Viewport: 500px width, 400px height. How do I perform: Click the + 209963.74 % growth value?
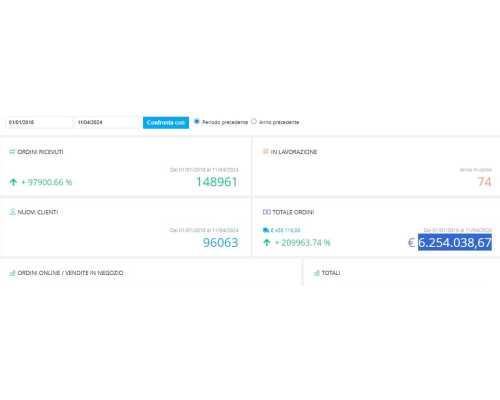click(303, 243)
